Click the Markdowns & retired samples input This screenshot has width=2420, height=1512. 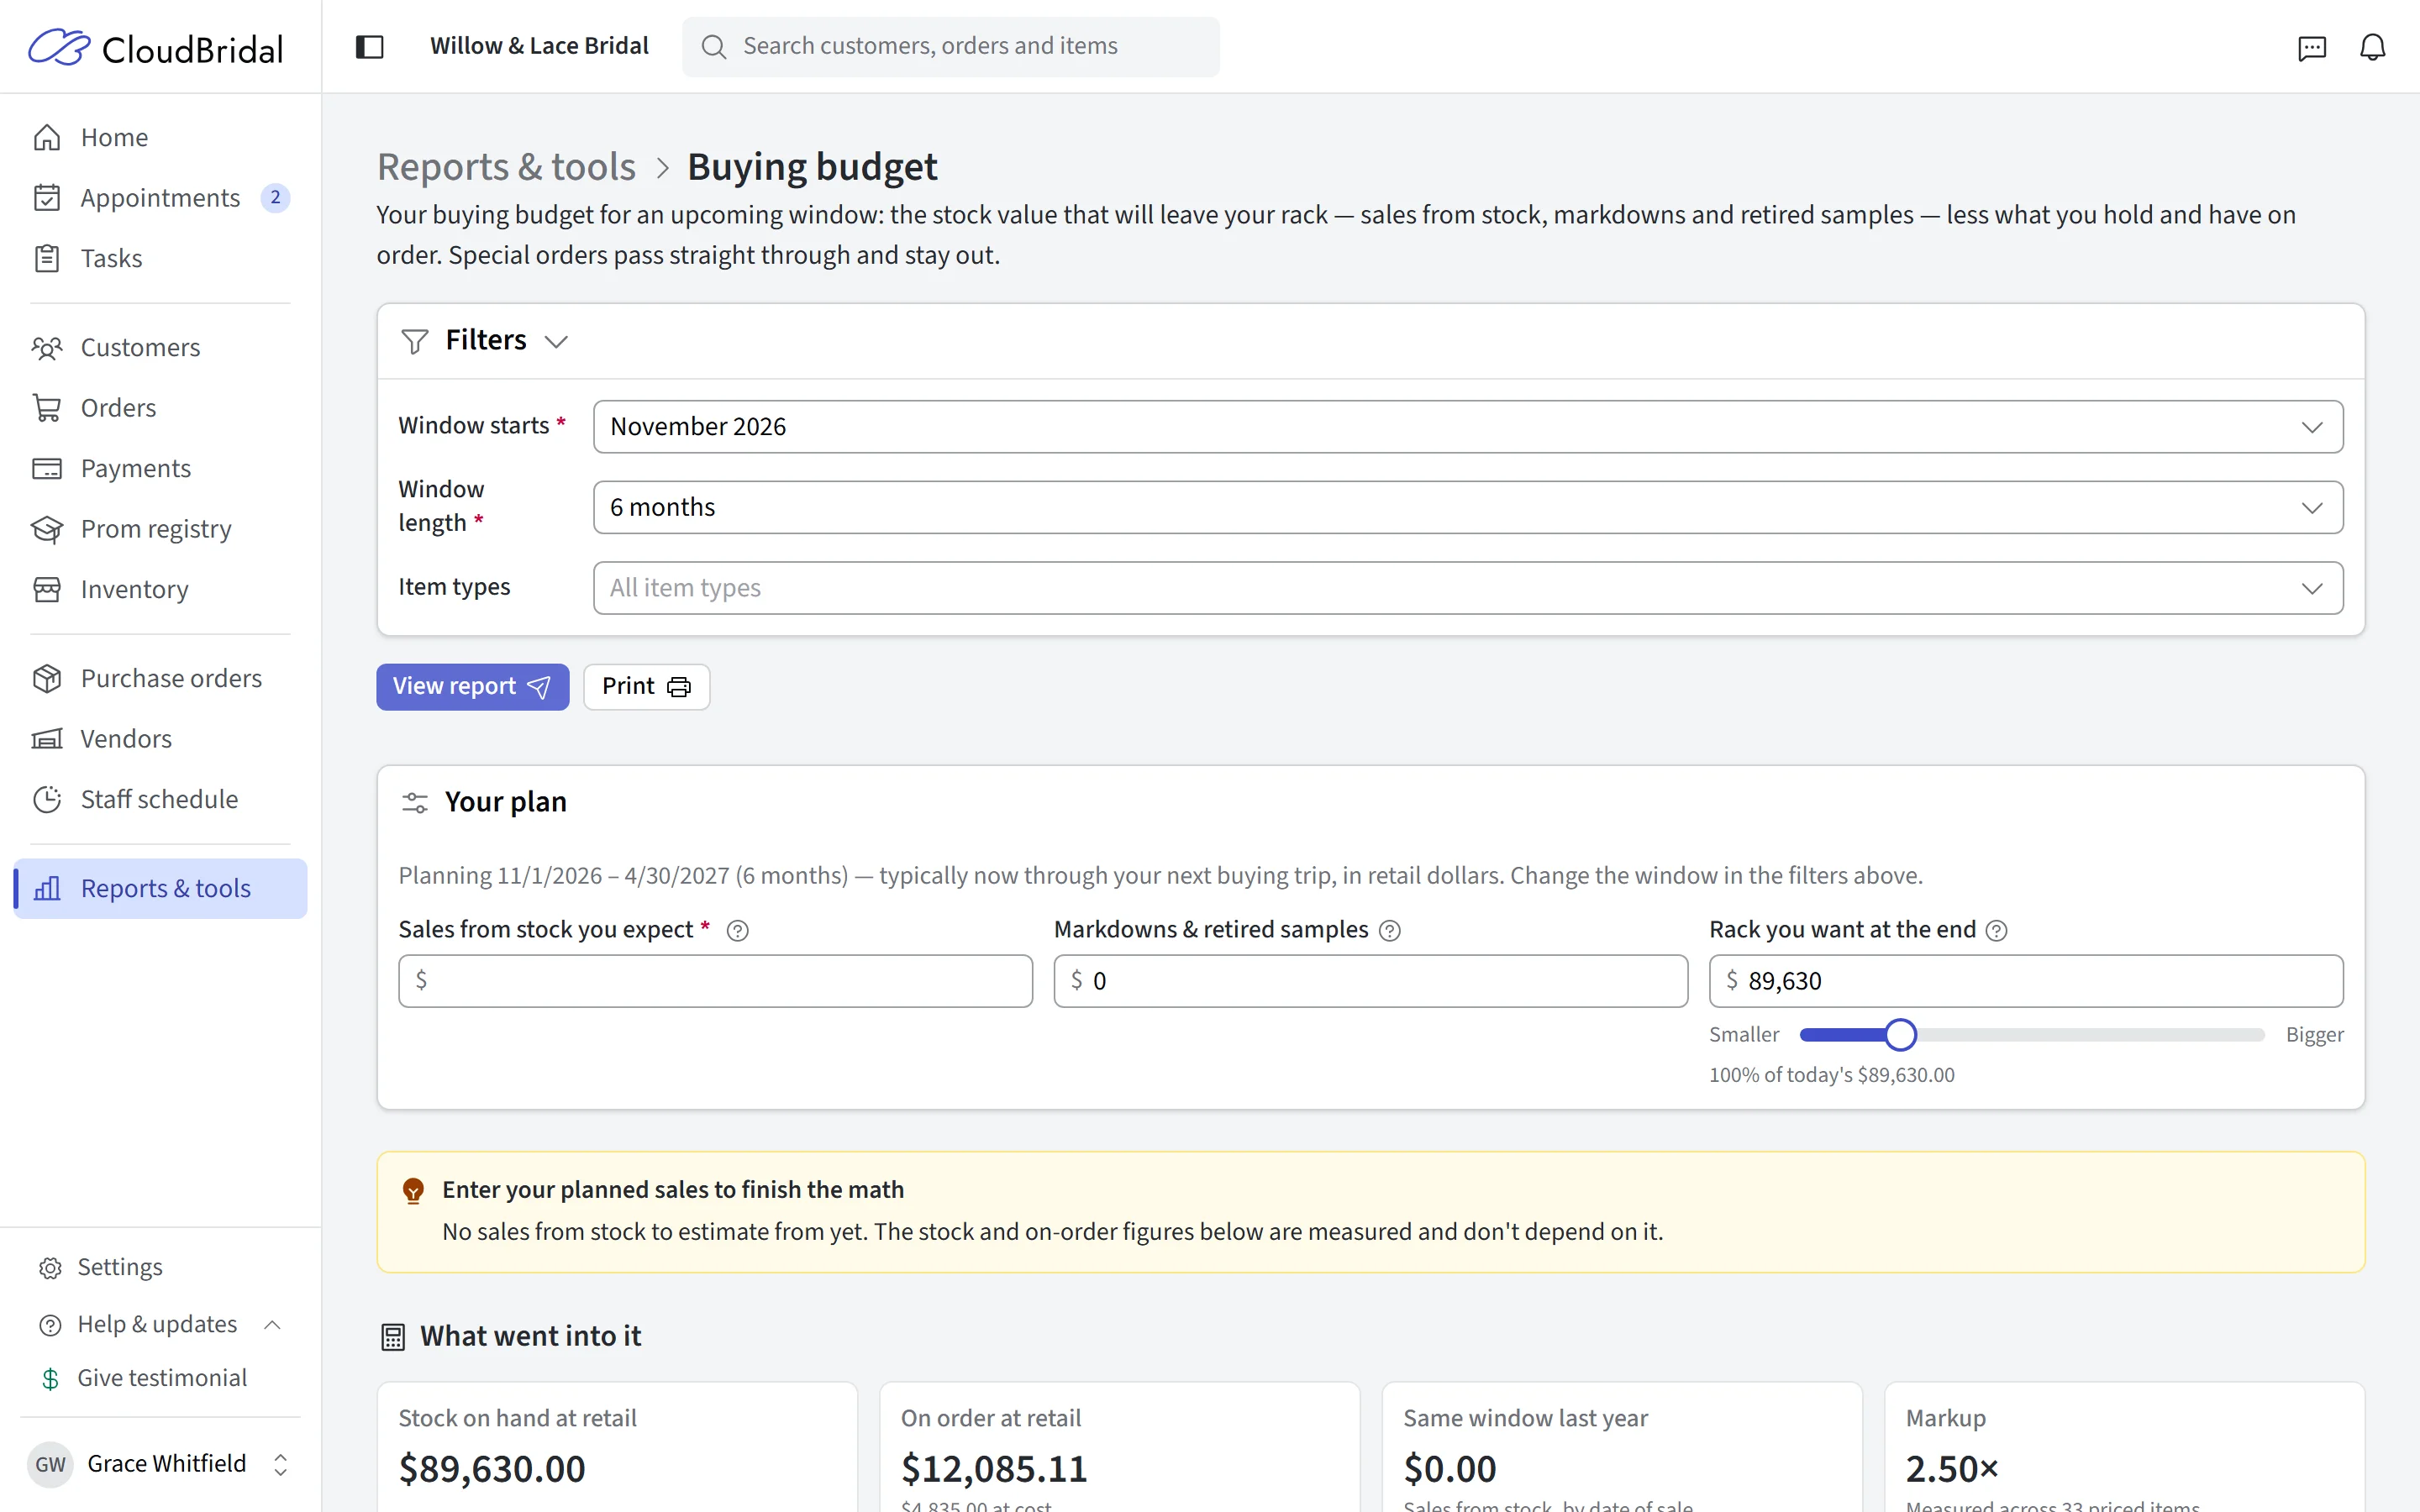click(x=1370, y=981)
